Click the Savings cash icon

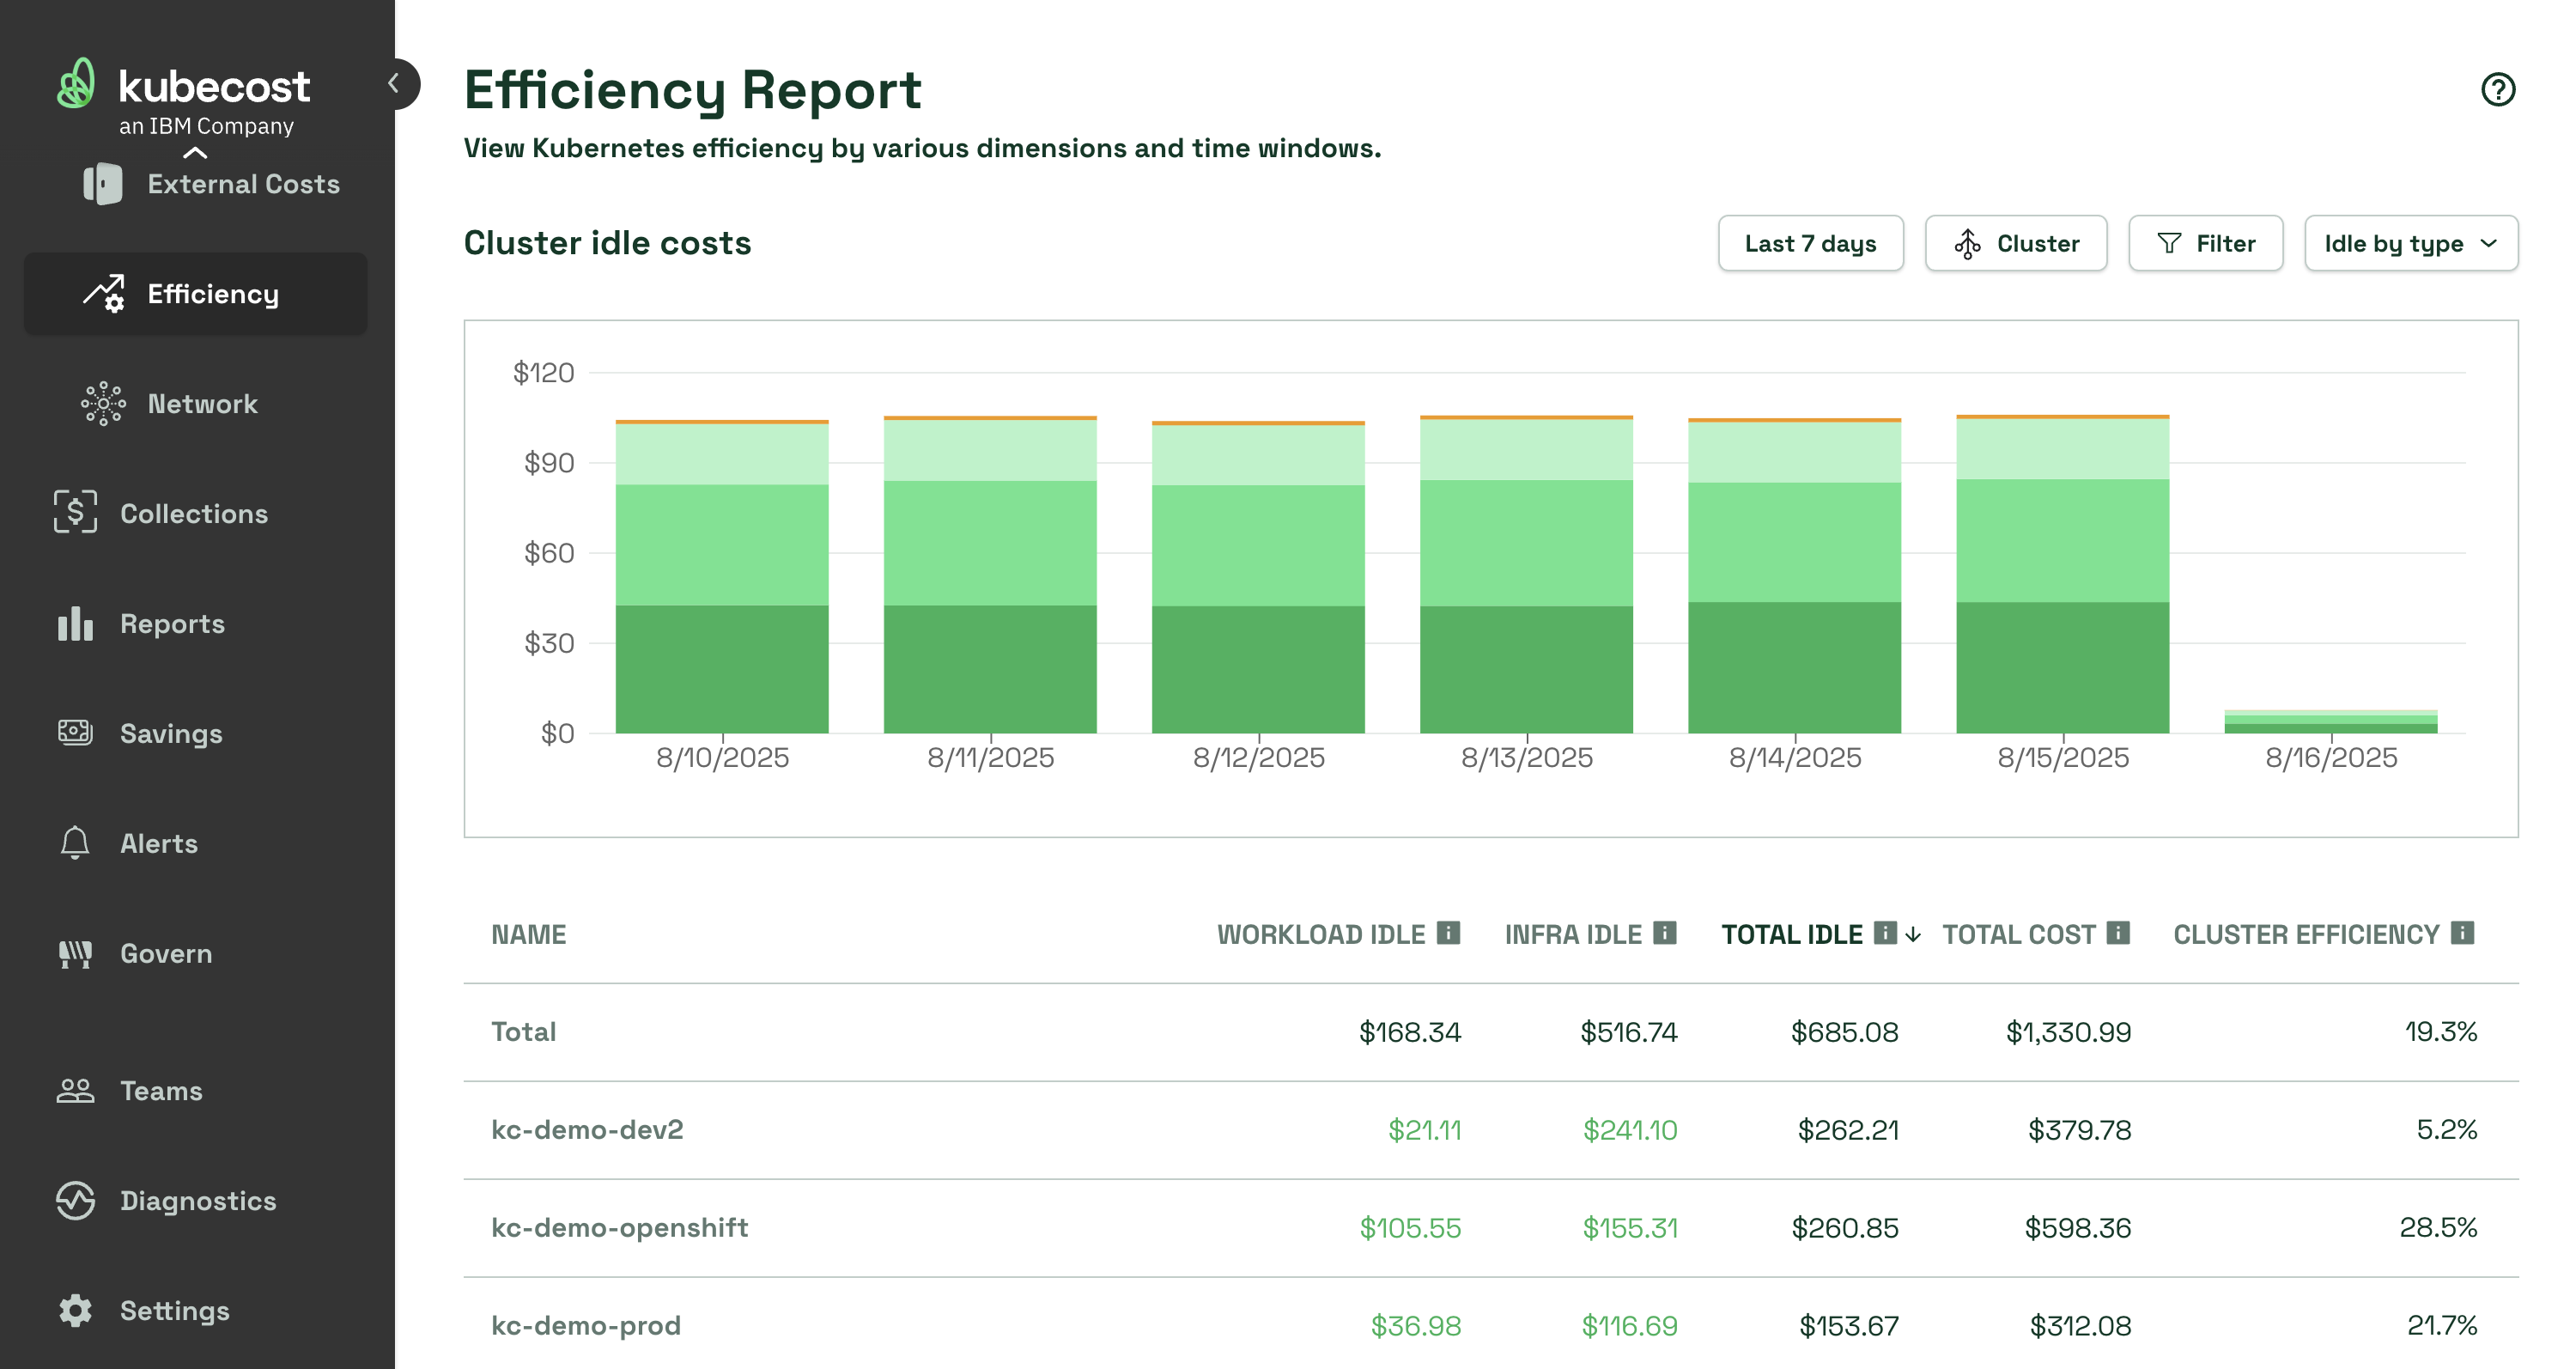tap(75, 733)
